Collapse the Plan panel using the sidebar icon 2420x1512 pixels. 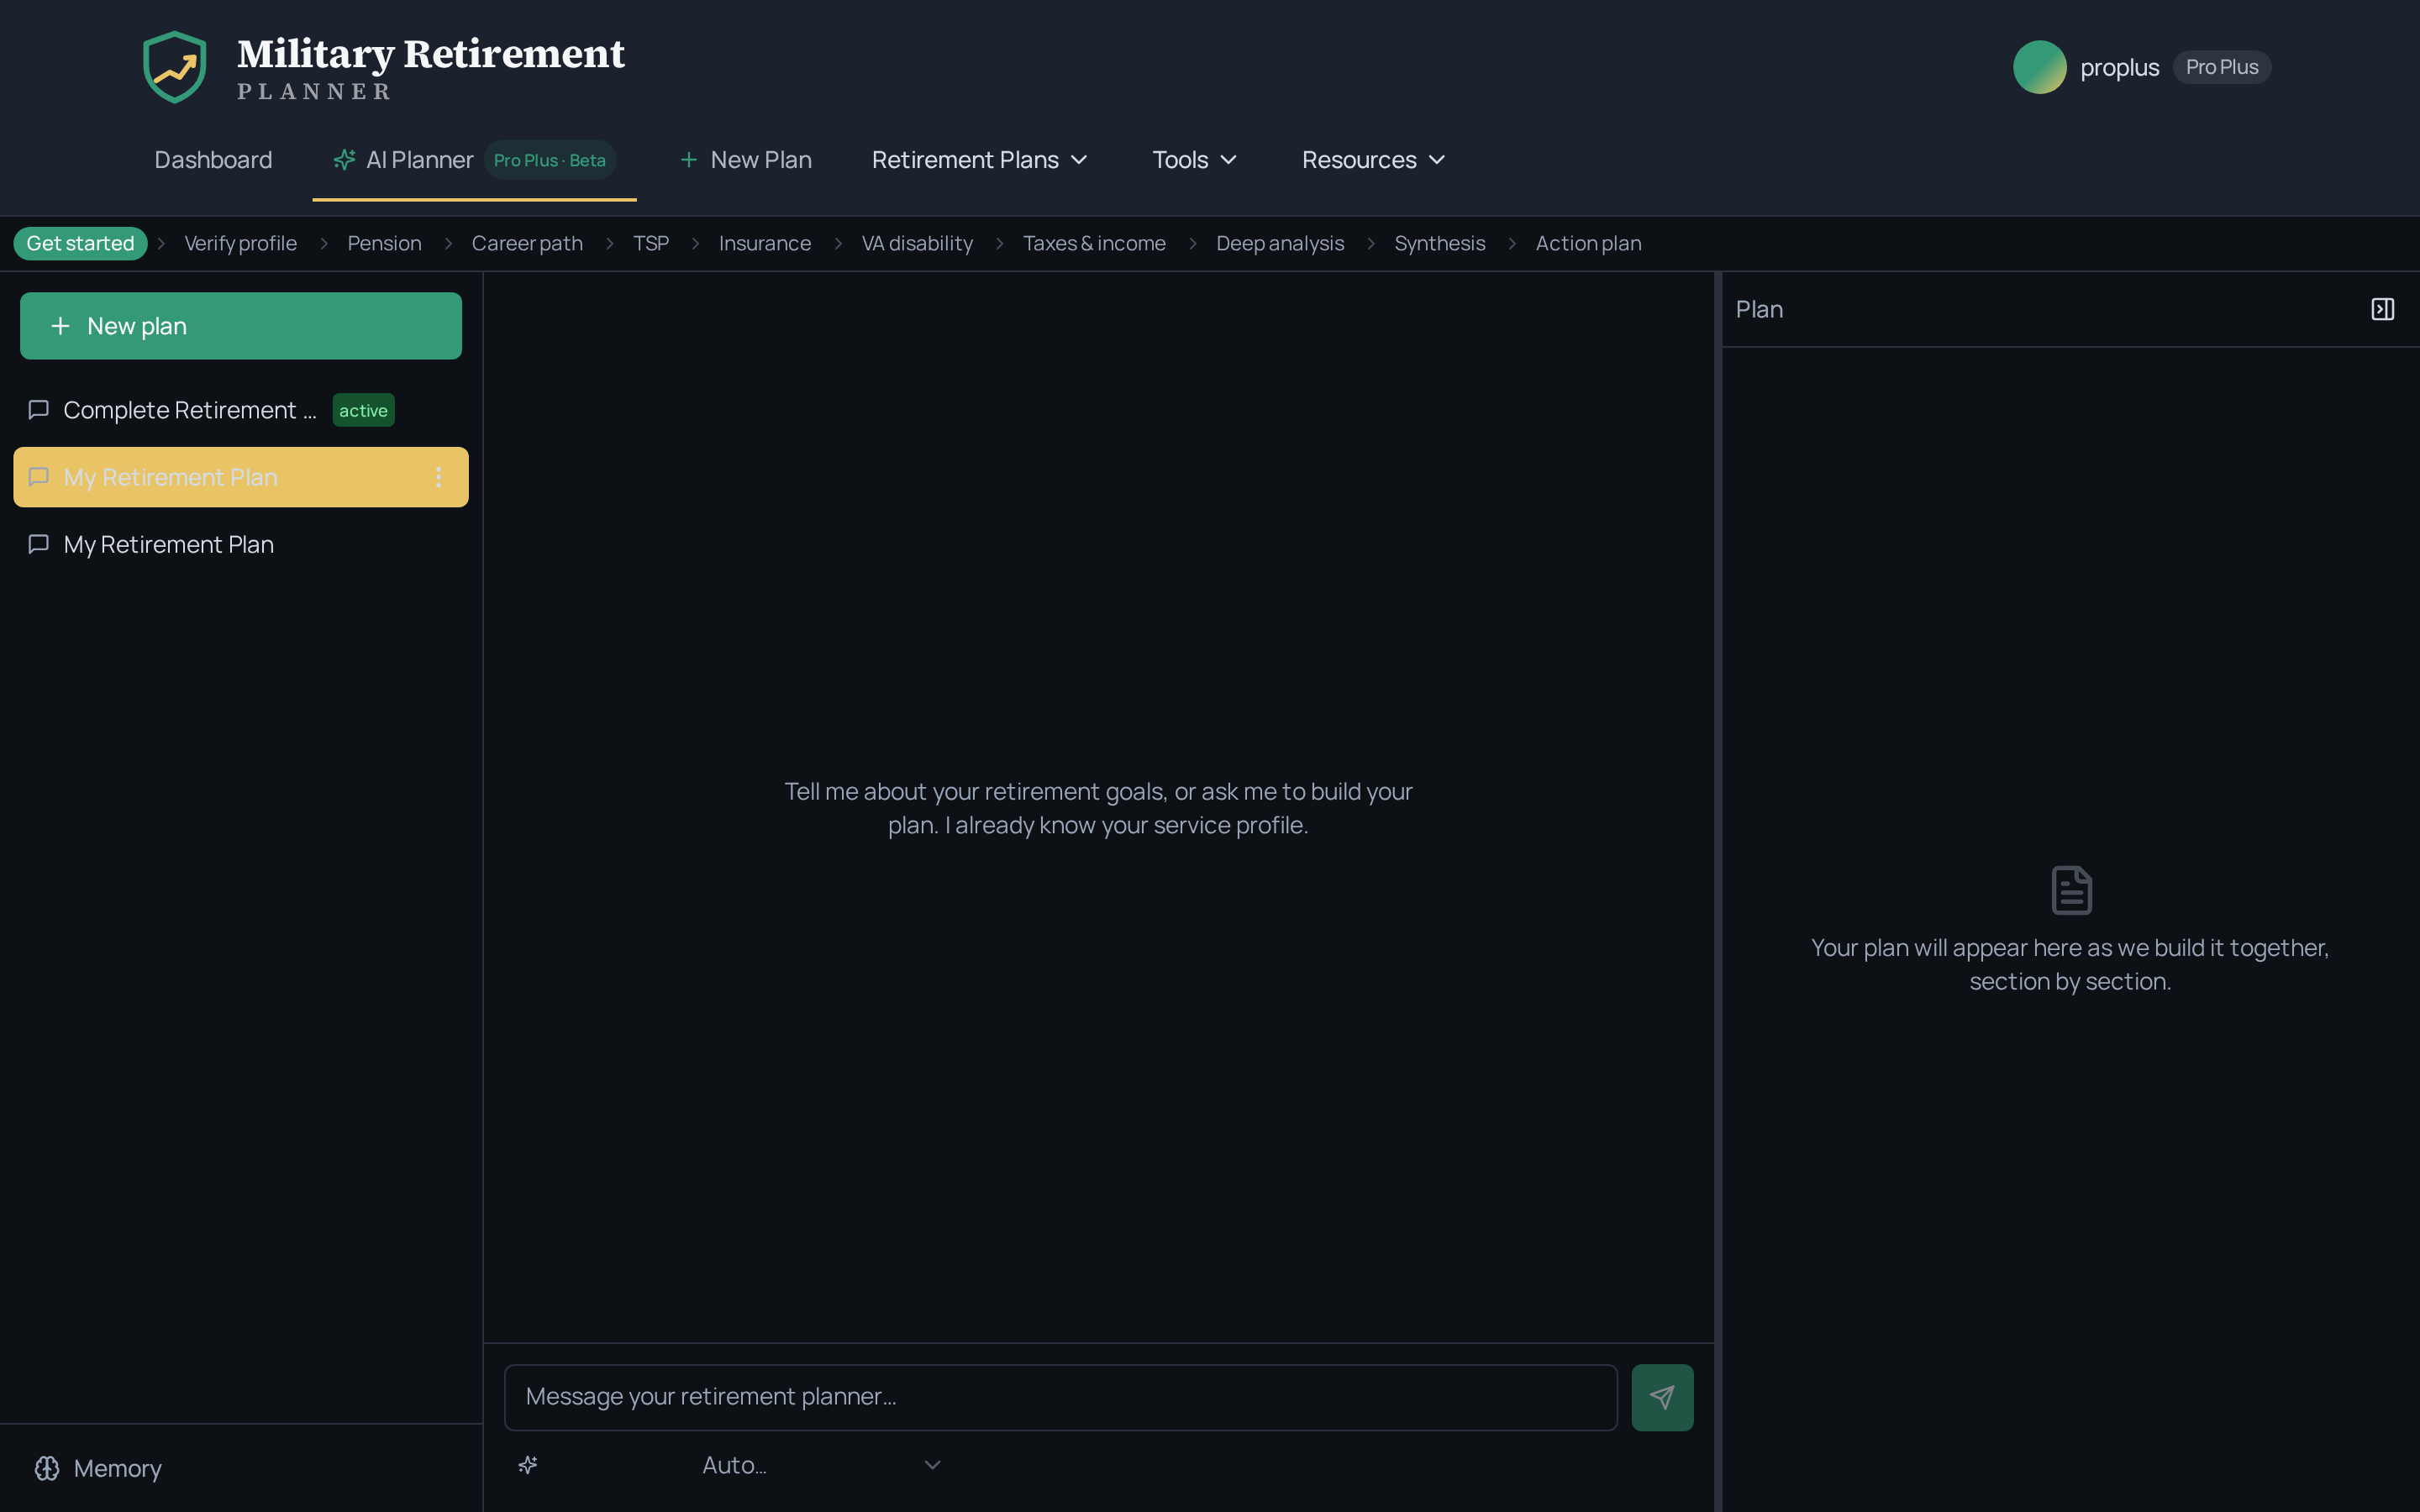coord(2382,309)
